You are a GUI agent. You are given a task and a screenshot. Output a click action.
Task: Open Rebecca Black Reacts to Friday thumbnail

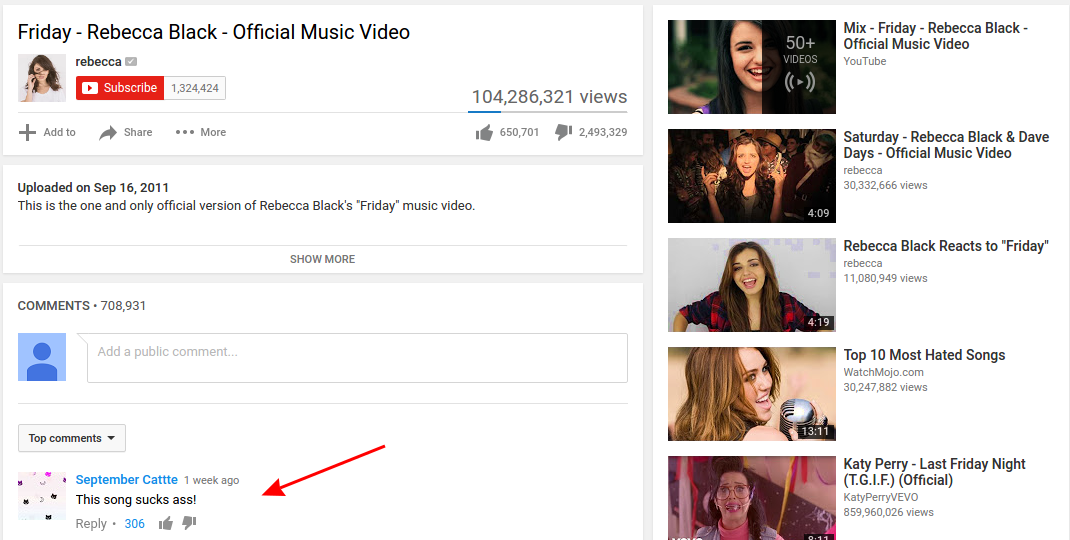point(751,285)
